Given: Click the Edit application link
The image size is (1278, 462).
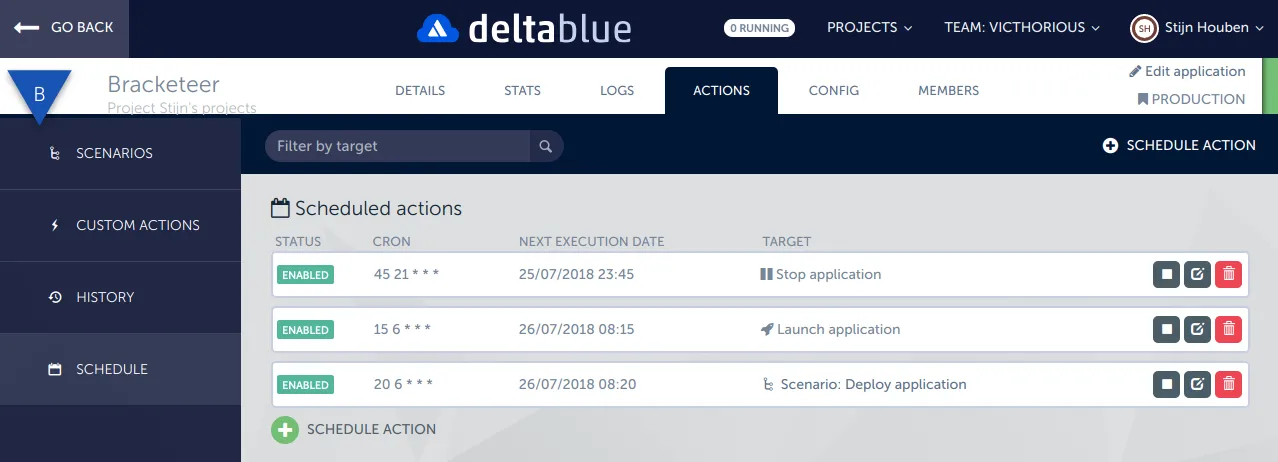Looking at the screenshot, I should tap(1187, 71).
